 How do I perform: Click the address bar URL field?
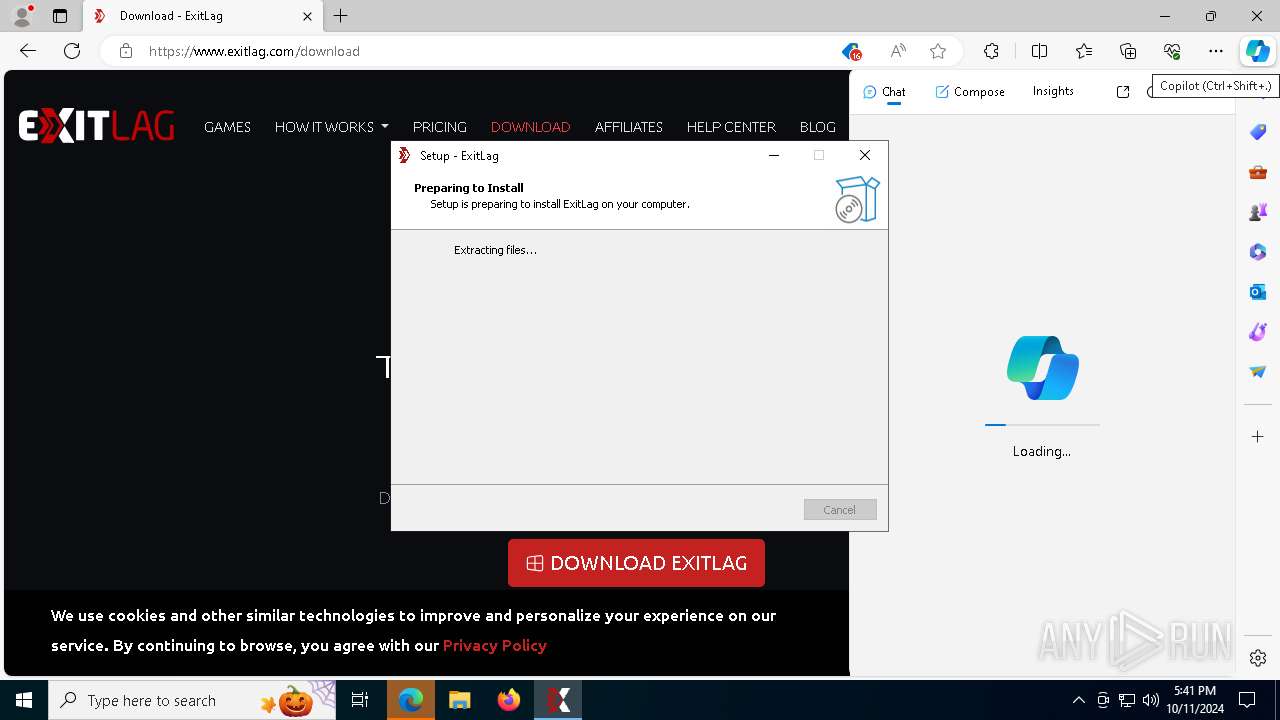point(490,51)
